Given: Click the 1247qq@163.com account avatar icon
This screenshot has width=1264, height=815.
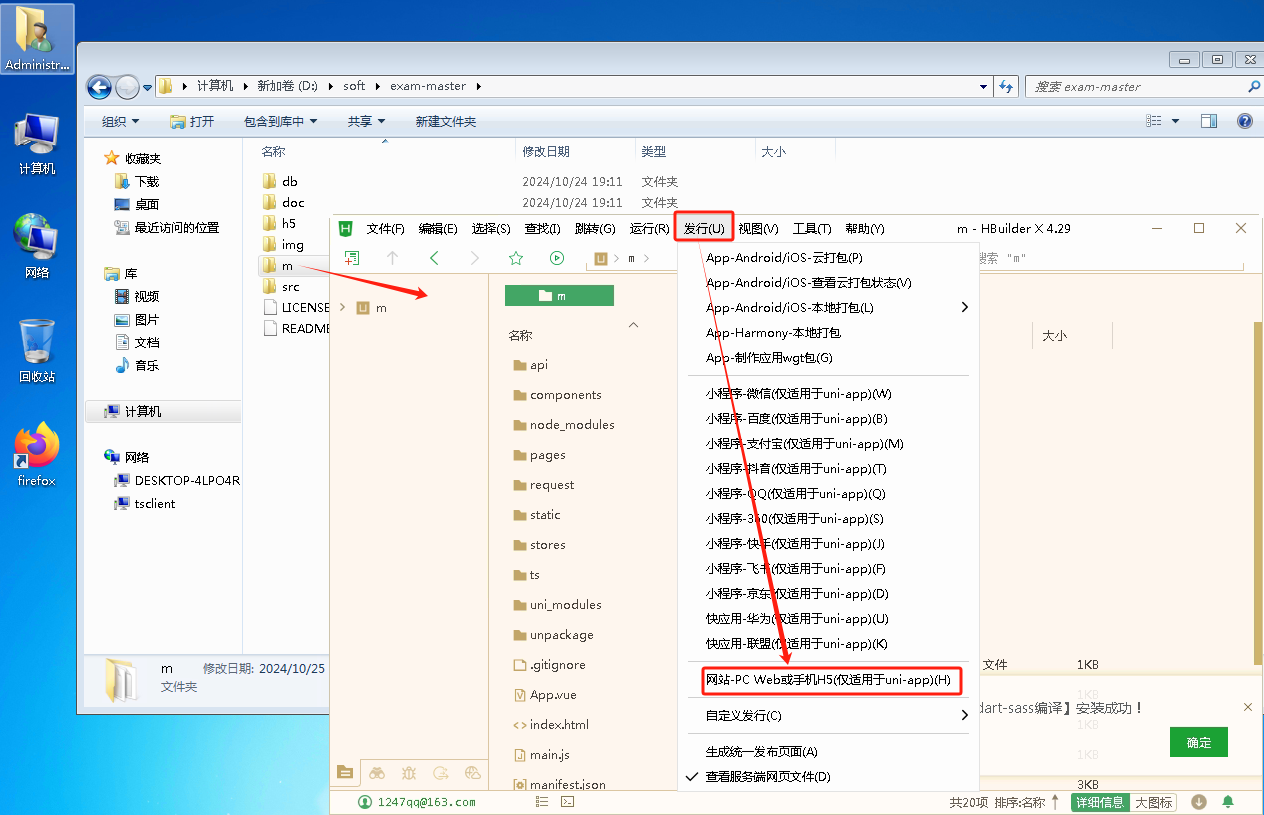Looking at the screenshot, I should 364,802.
